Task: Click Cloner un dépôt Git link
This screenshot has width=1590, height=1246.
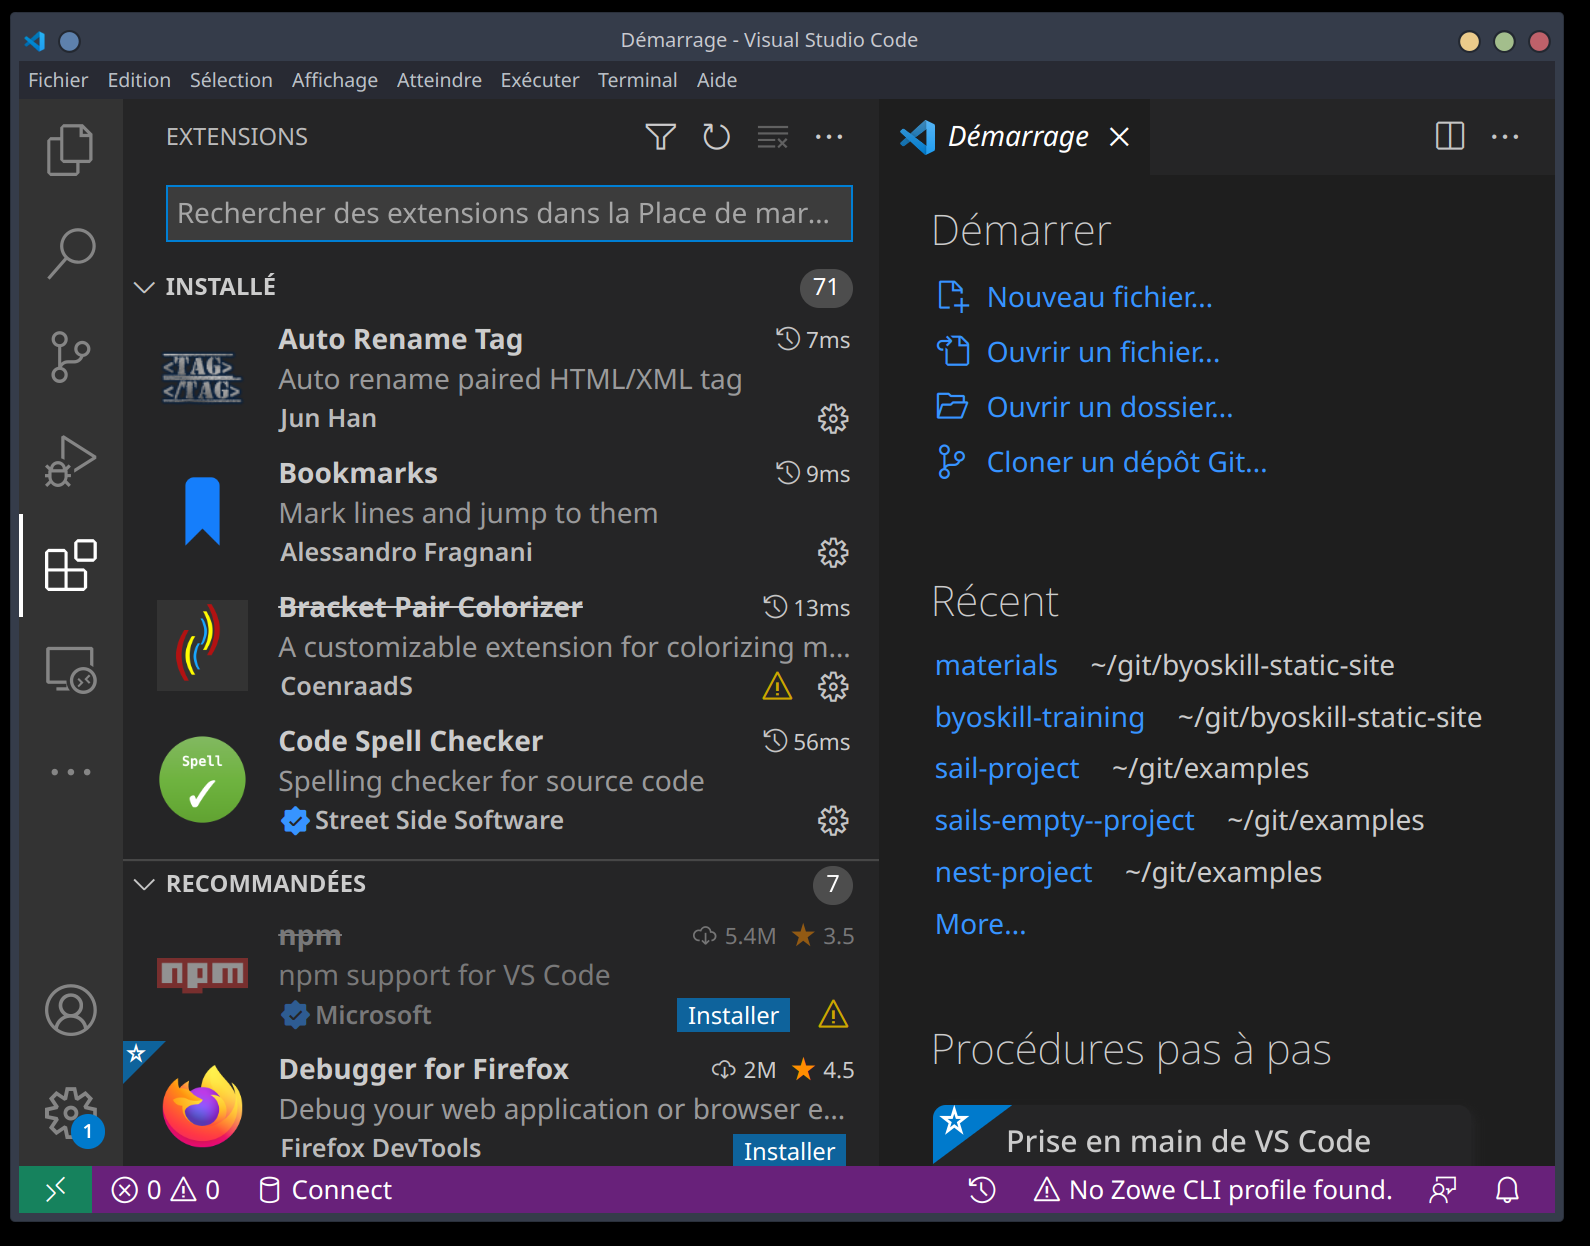Action: pyautogui.click(x=1127, y=462)
